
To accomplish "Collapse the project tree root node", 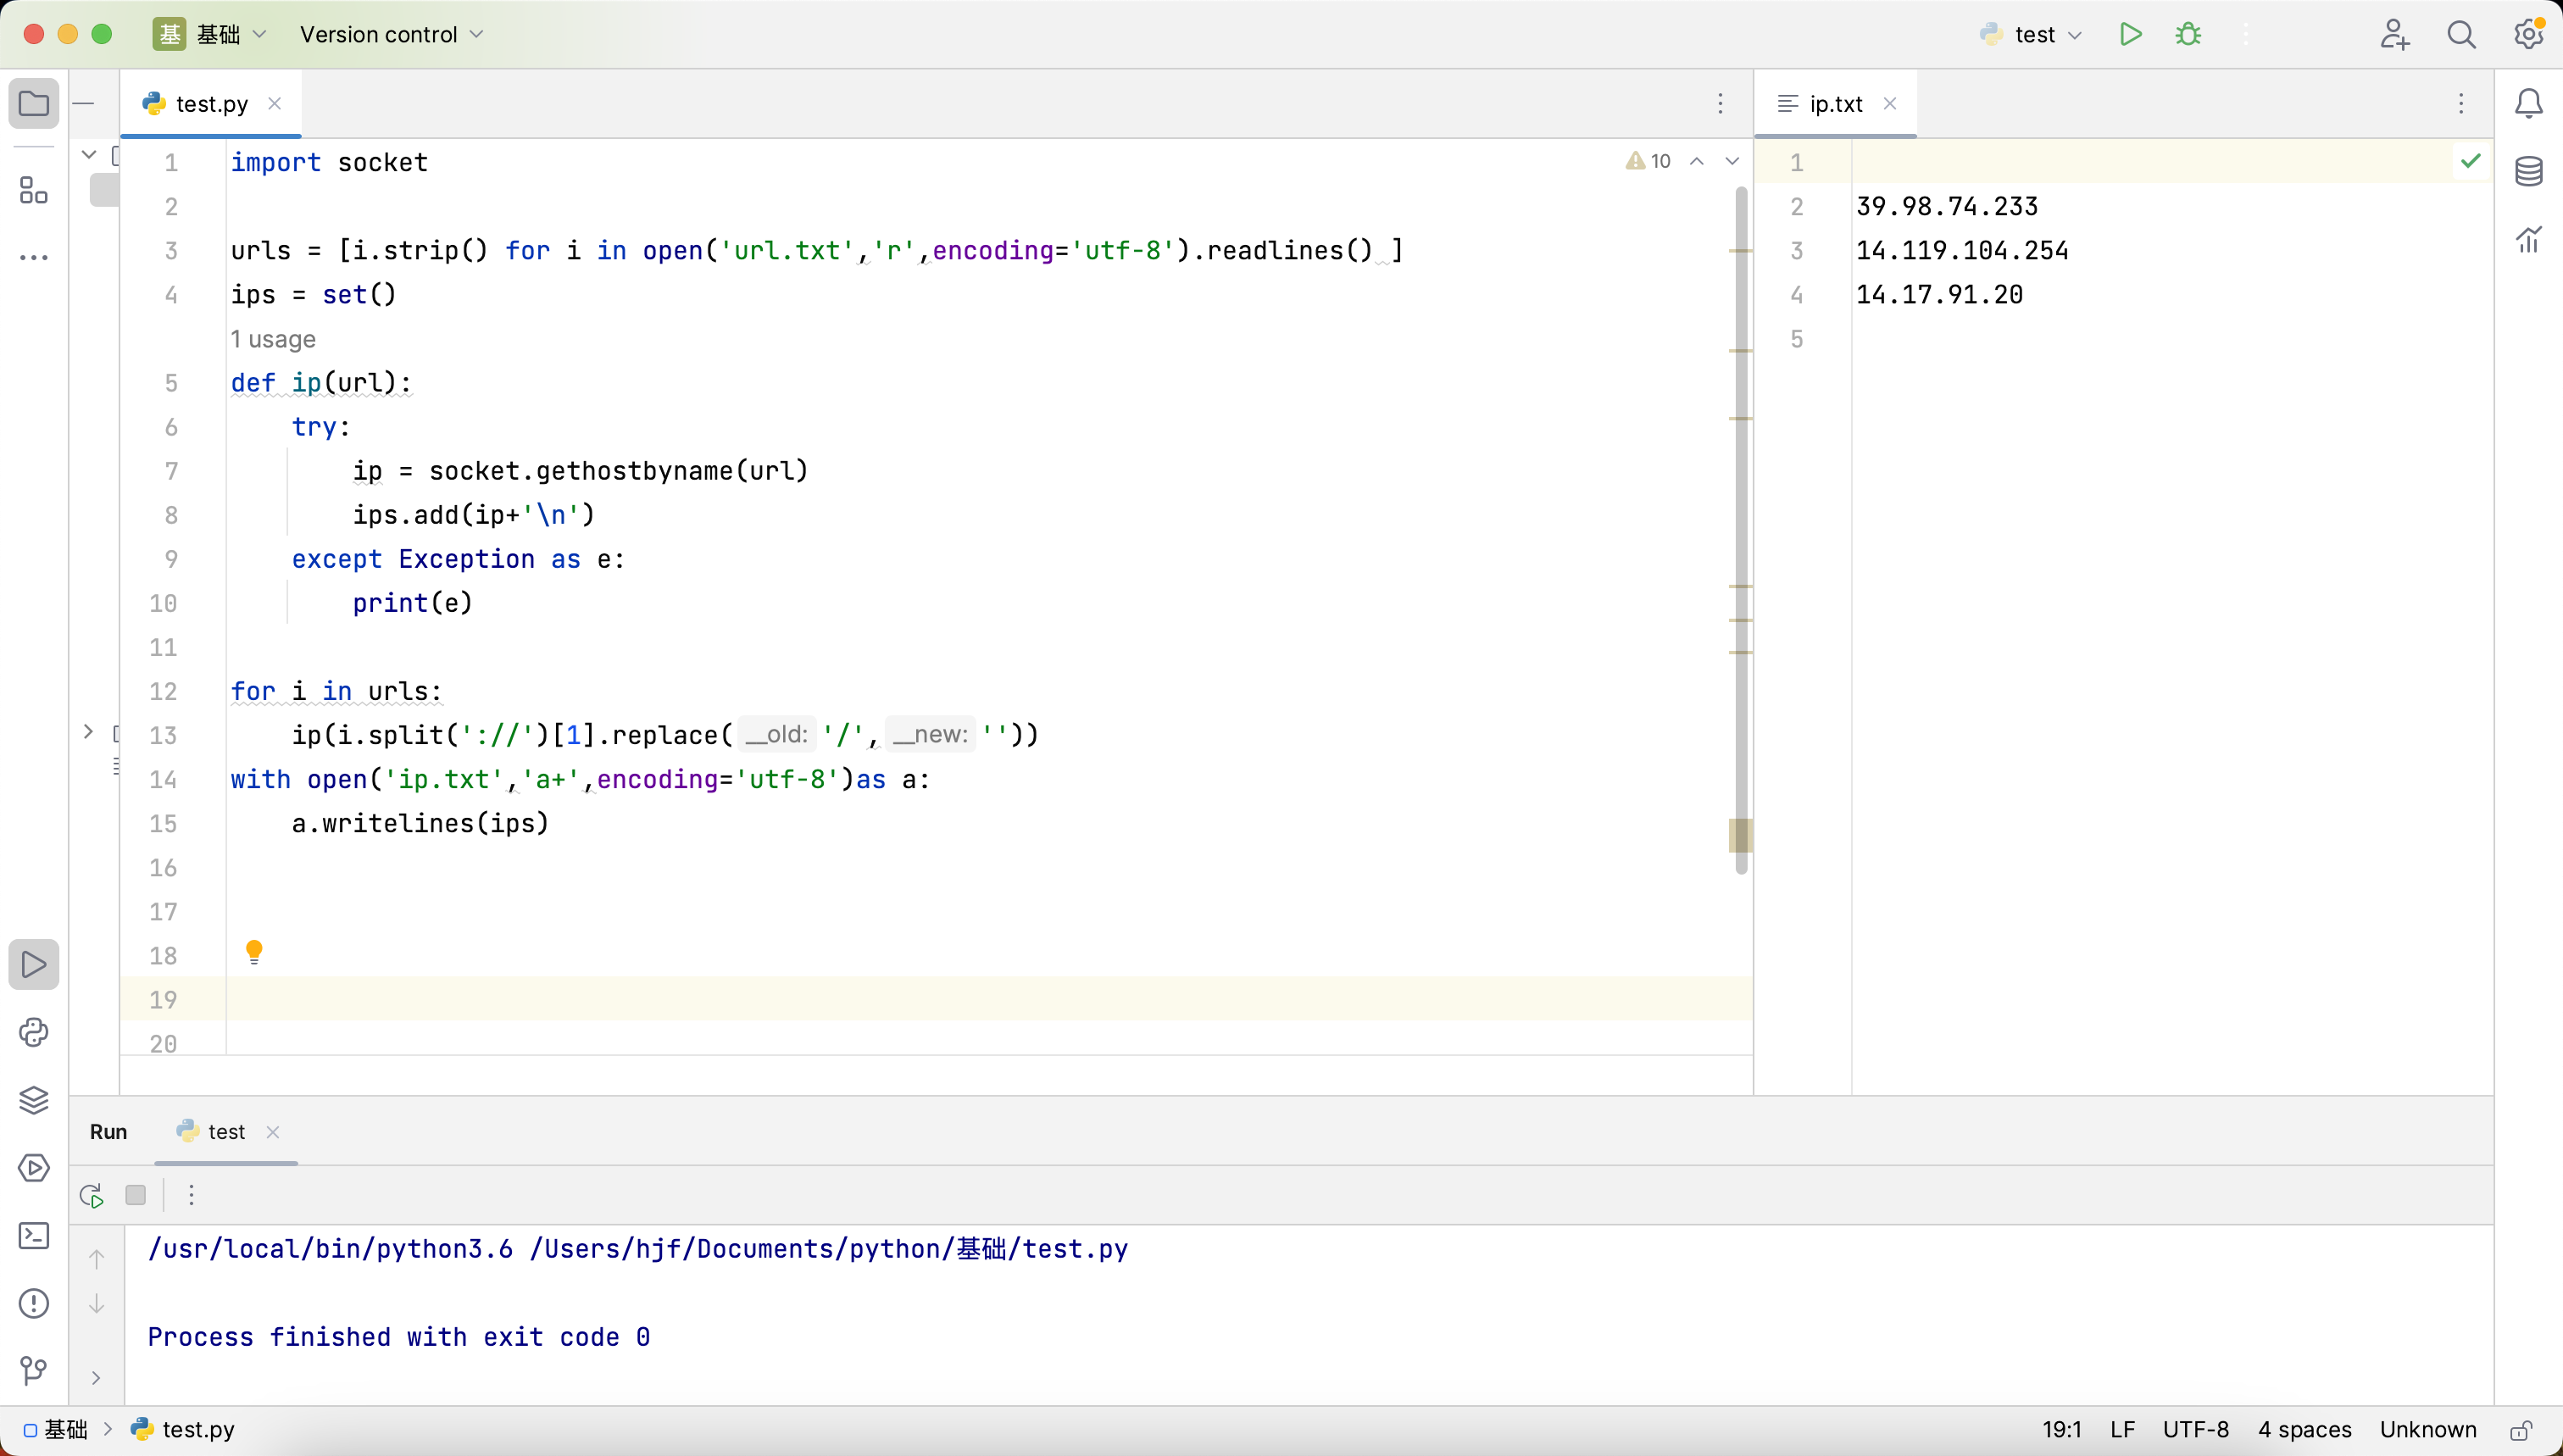I will (88, 155).
